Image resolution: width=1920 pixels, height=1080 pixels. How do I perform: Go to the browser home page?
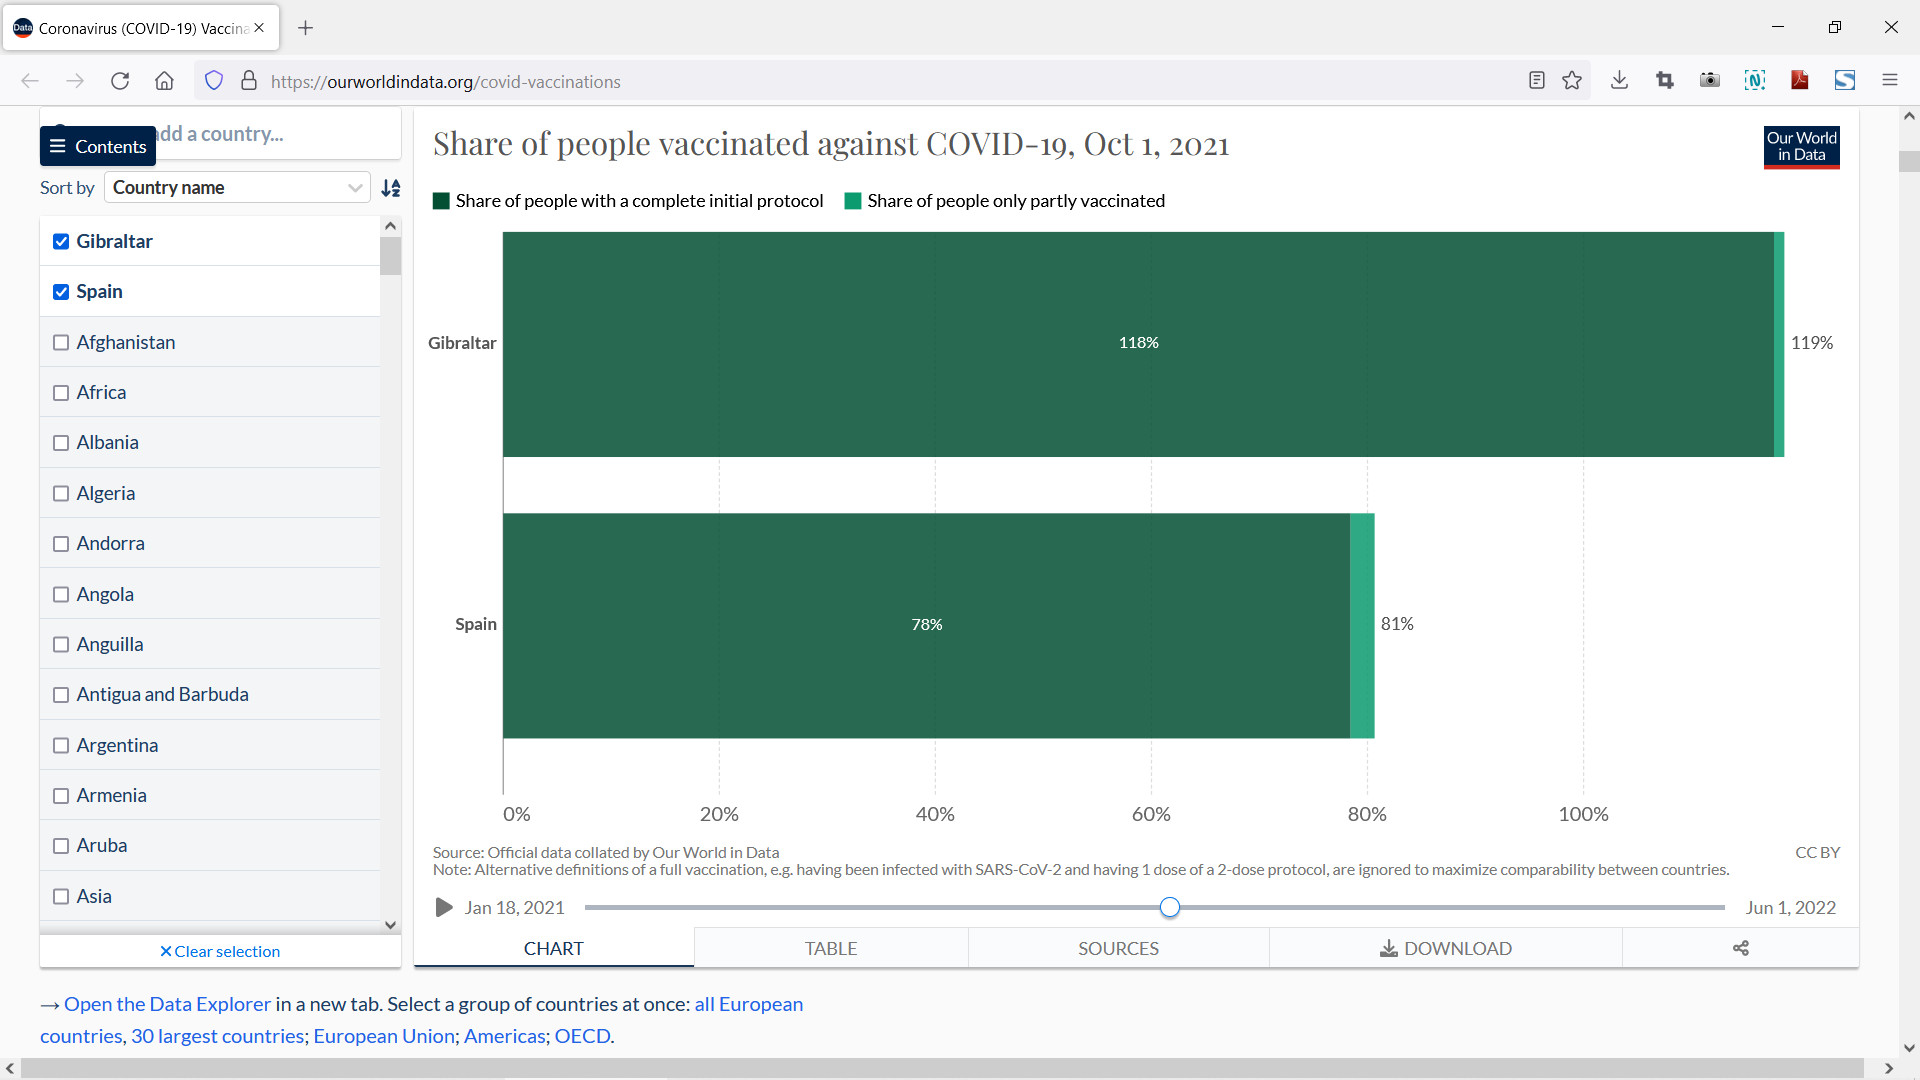(x=164, y=81)
